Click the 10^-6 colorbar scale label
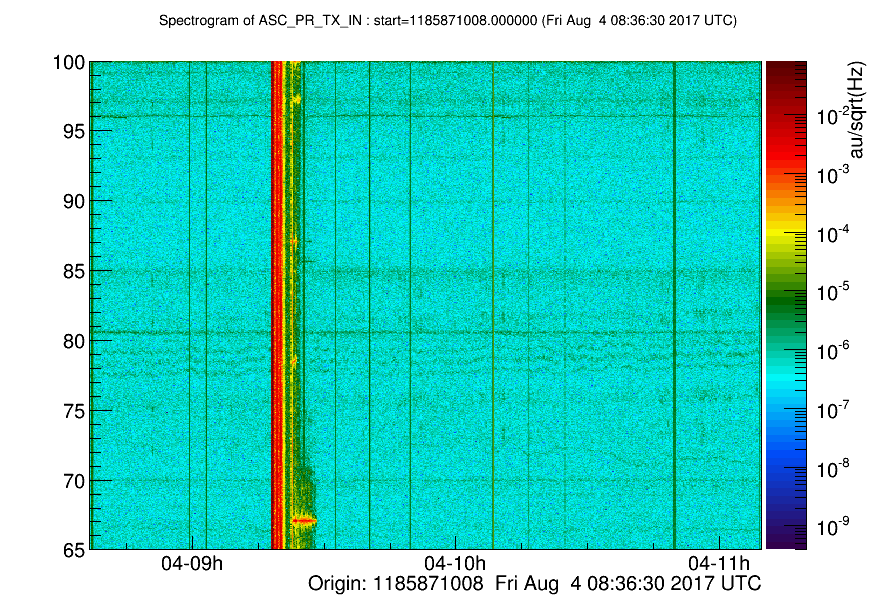Viewport: 896px width, 611px height. point(833,350)
